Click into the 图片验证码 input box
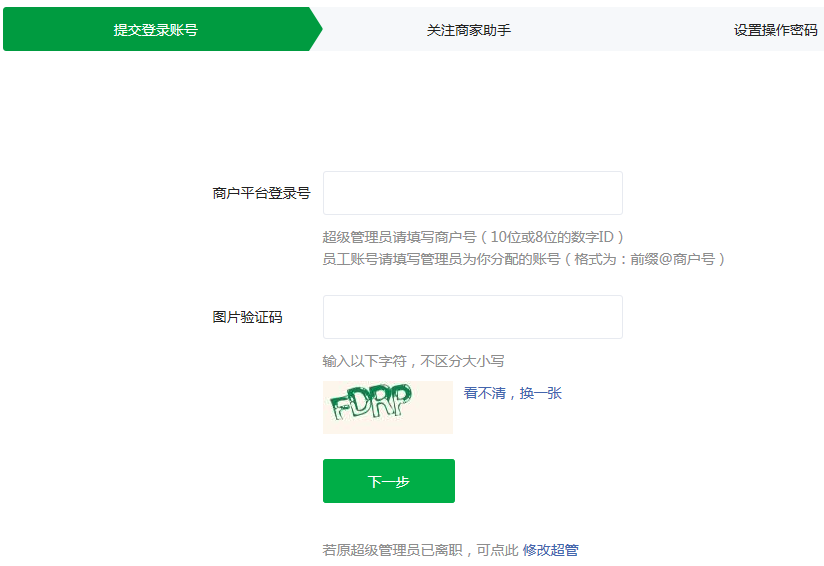 point(472,317)
